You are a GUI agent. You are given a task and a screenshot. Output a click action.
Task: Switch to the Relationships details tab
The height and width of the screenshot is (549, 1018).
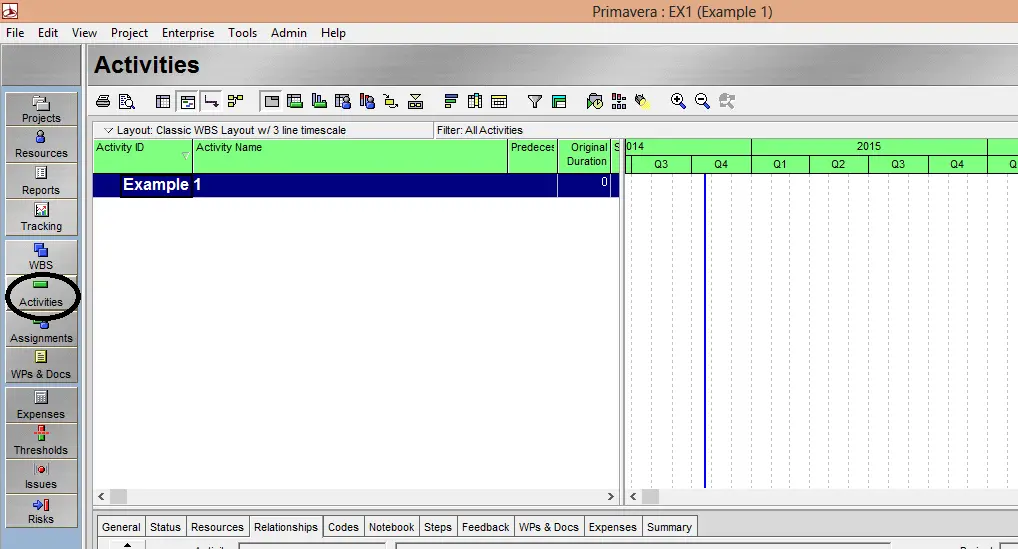[286, 527]
